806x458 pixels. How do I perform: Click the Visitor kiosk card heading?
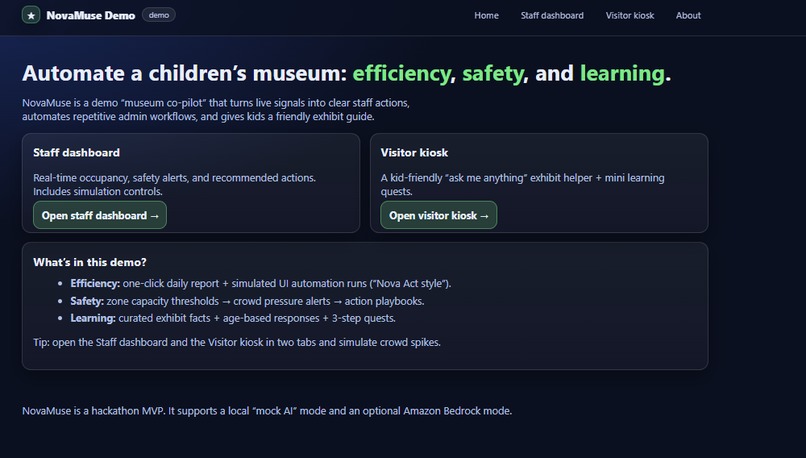414,153
